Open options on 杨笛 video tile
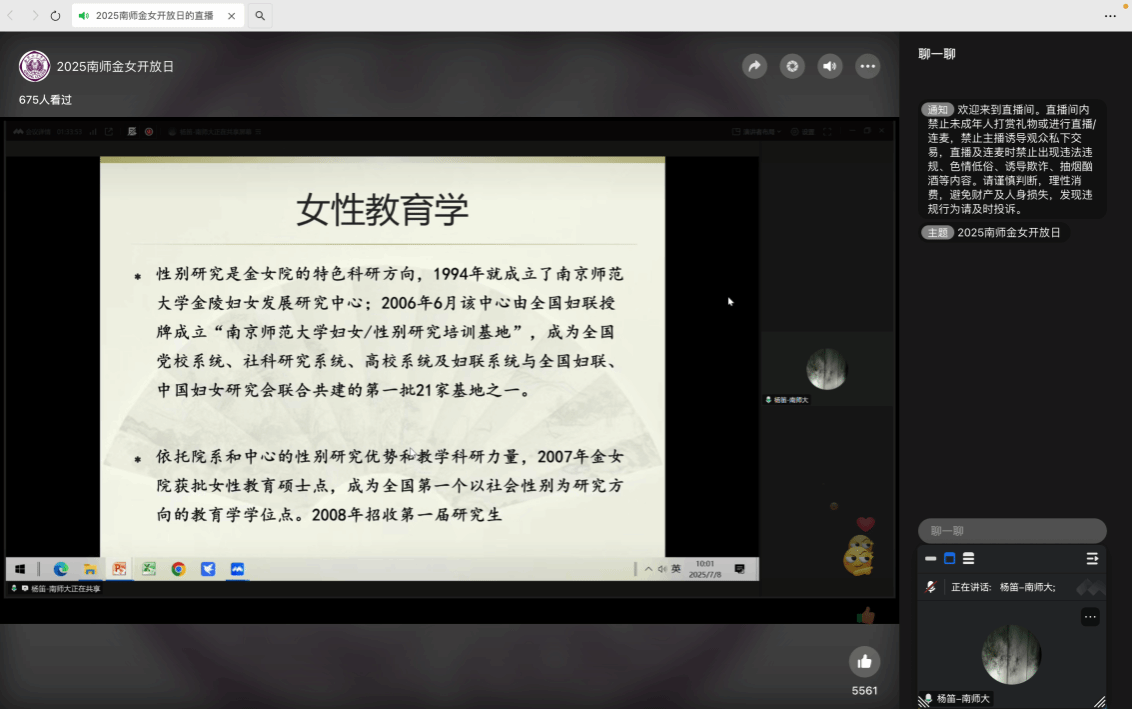This screenshot has width=1132, height=709. point(1090,617)
